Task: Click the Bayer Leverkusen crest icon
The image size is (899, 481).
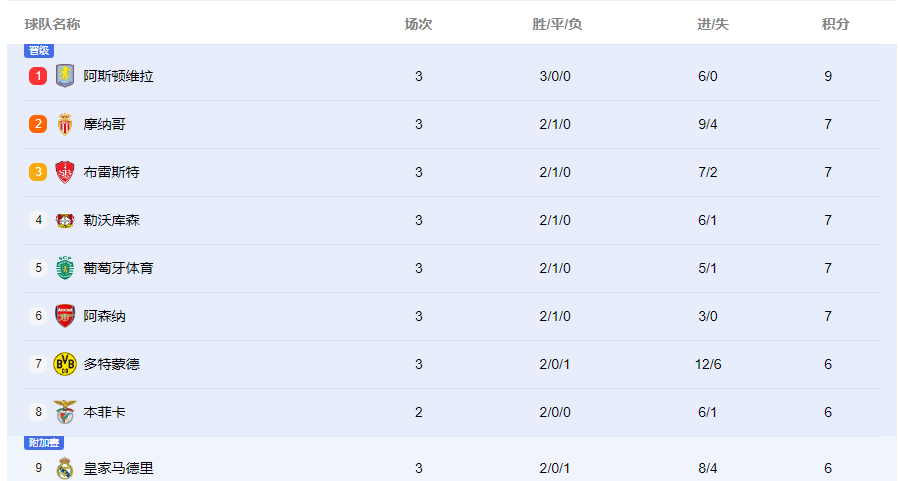Action: (65, 220)
